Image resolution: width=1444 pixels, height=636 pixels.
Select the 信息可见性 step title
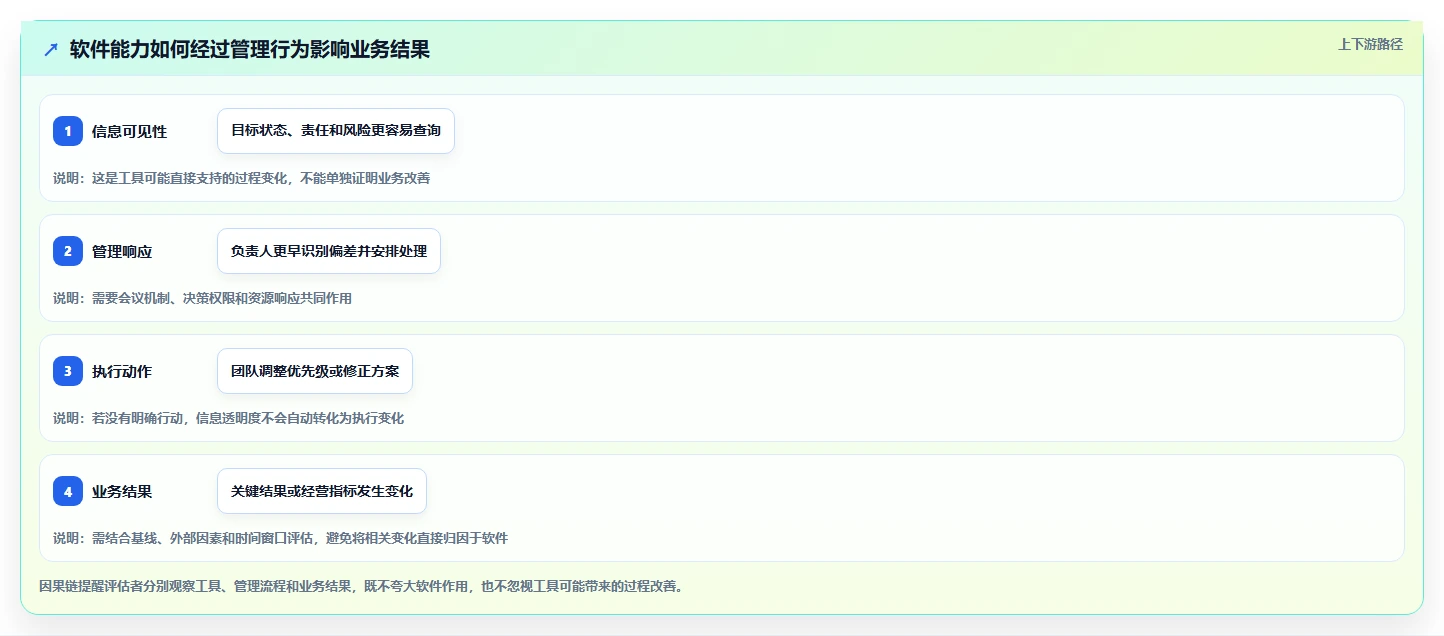(129, 131)
